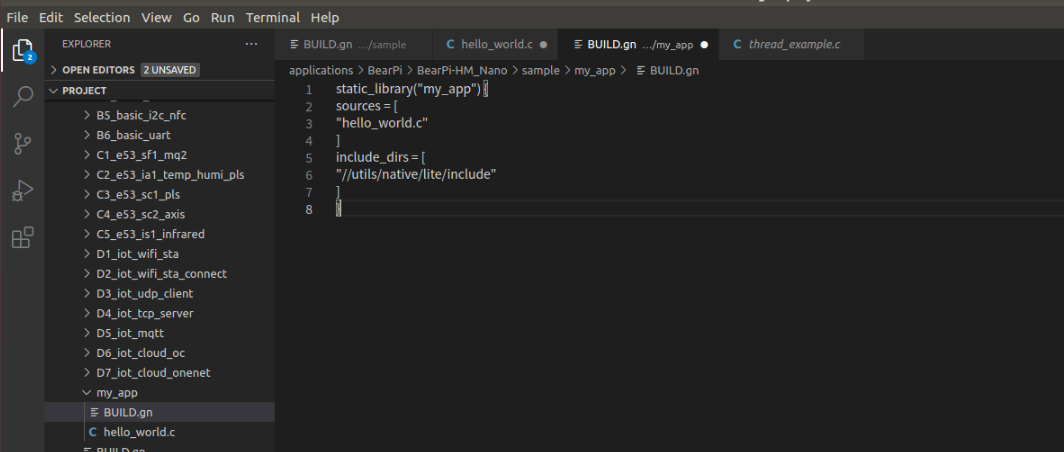
Task: Click the unsaved dot on hello_world.c tab
Action: pos(543,45)
